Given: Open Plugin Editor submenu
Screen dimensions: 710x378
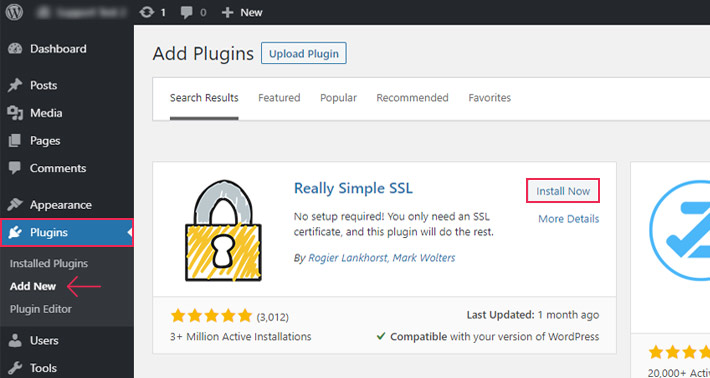Looking at the screenshot, I should tap(41, 309).
